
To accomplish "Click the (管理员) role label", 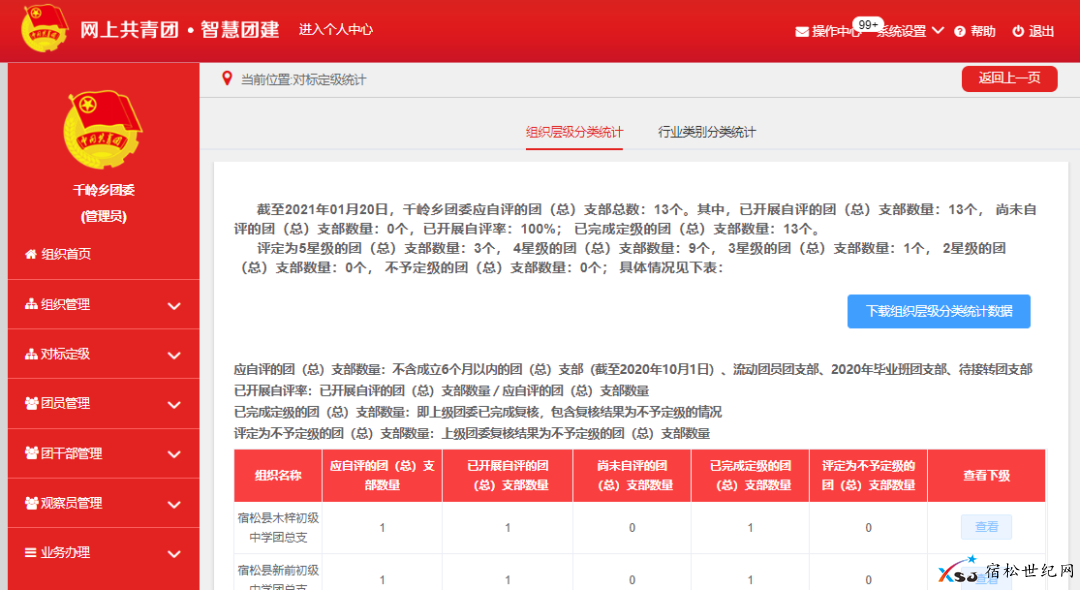I will coord(104,217).
